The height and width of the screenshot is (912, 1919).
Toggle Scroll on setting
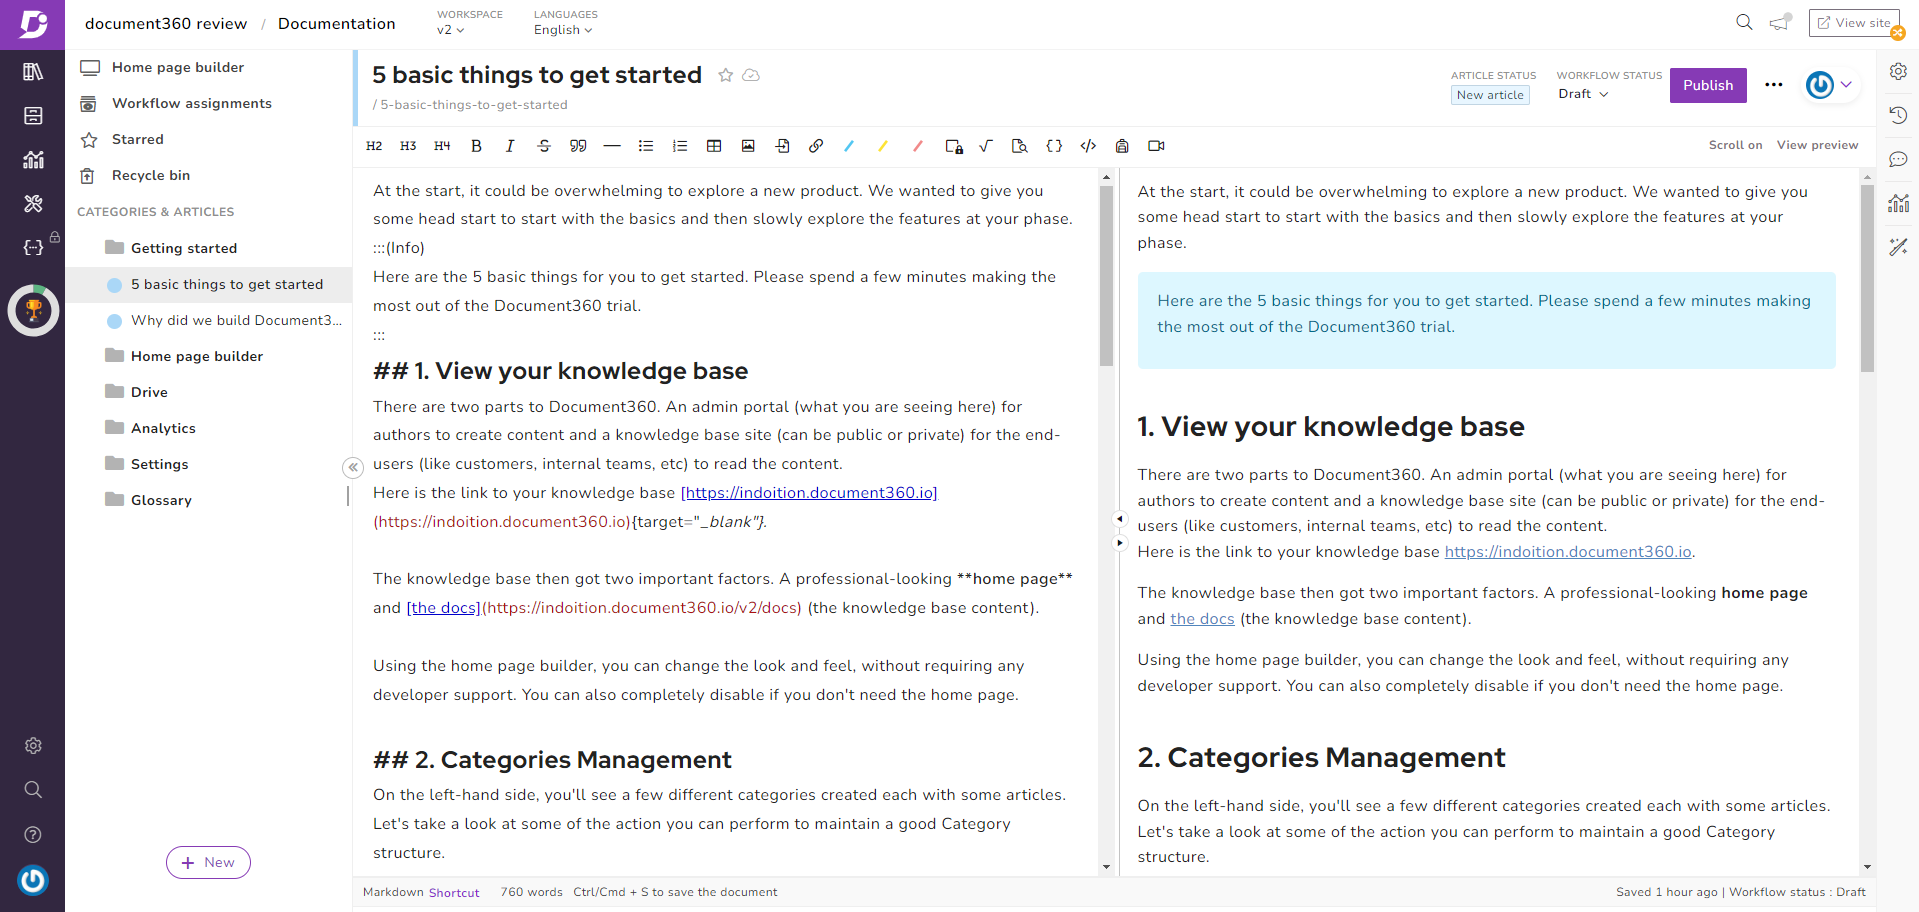(1735, 145)
